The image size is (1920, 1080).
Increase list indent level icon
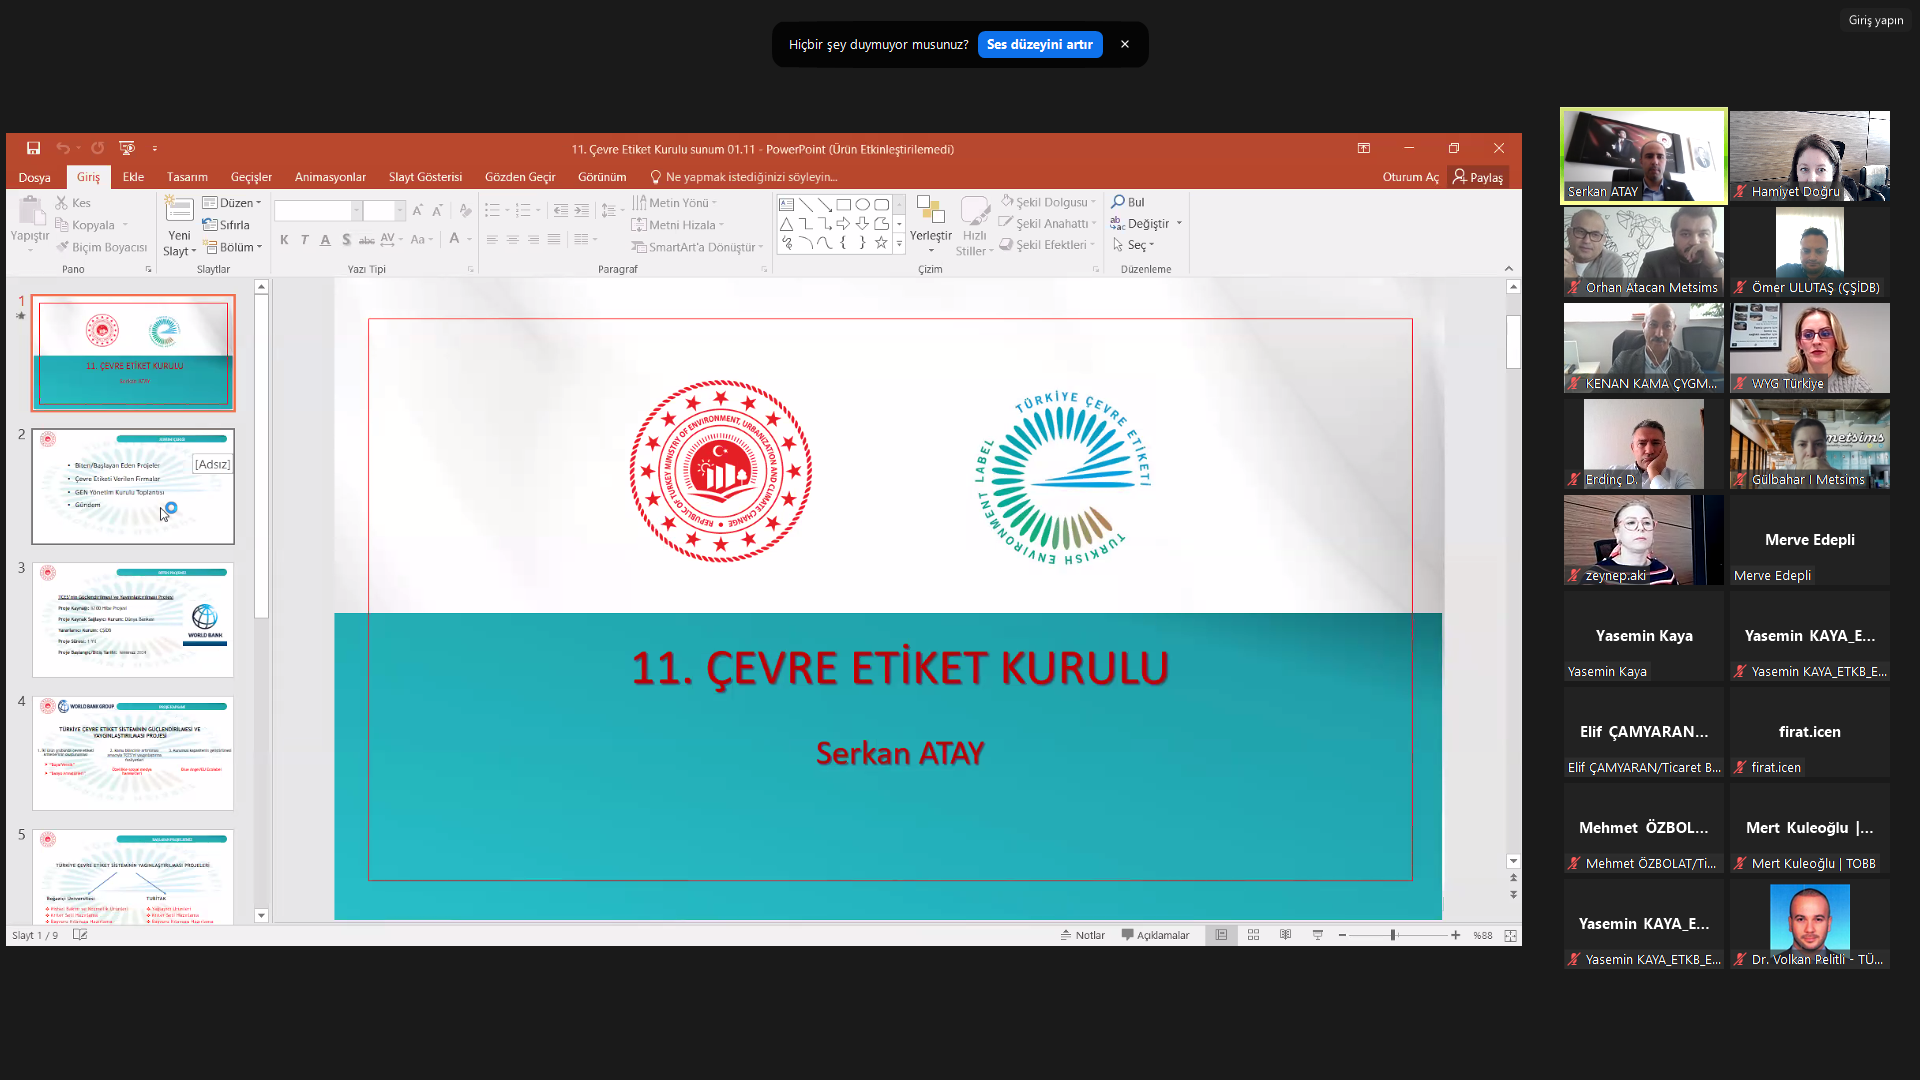click(x=581, y=210)
